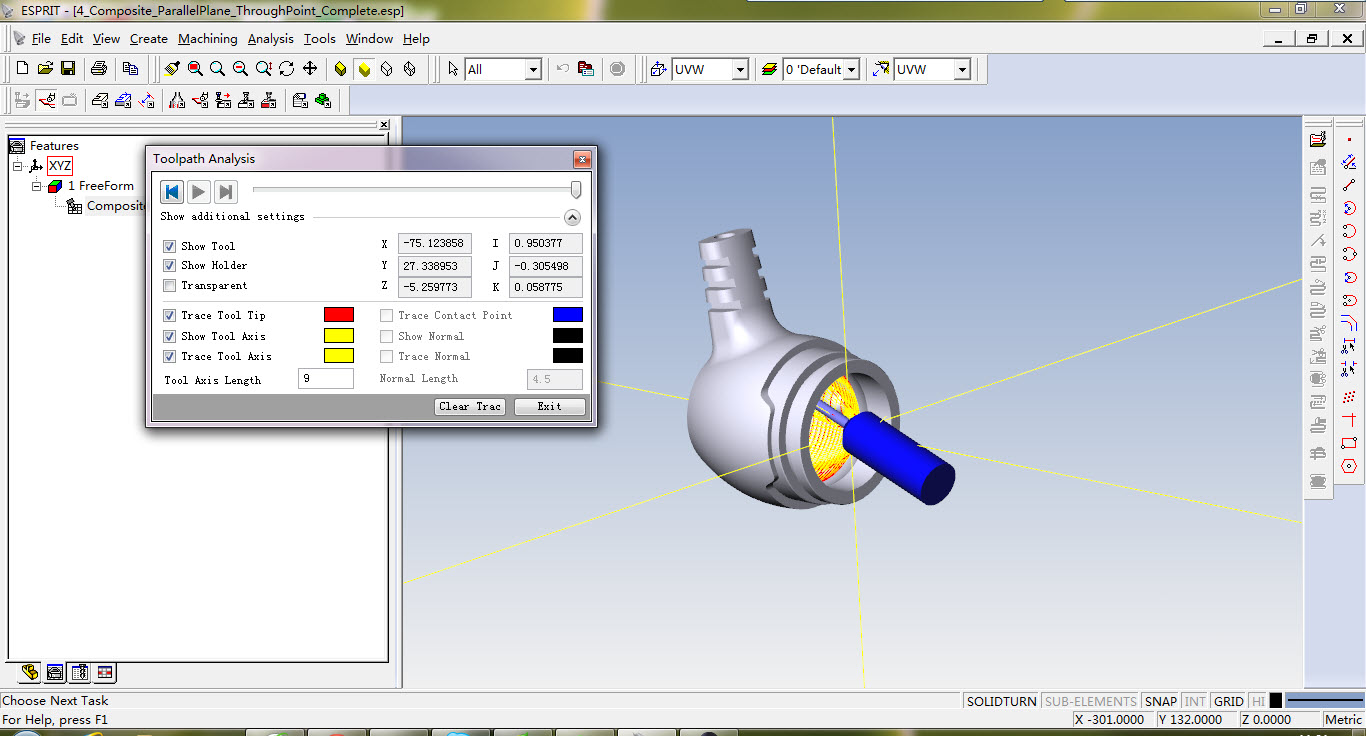Select the line segment tool
The width and height of the screenshot is (1366, 736).
click(x=1349, y=185)
